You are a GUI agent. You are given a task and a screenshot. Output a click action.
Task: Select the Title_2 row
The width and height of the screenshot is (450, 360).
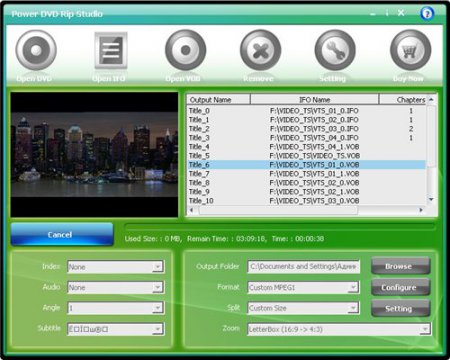coord(306,129)
